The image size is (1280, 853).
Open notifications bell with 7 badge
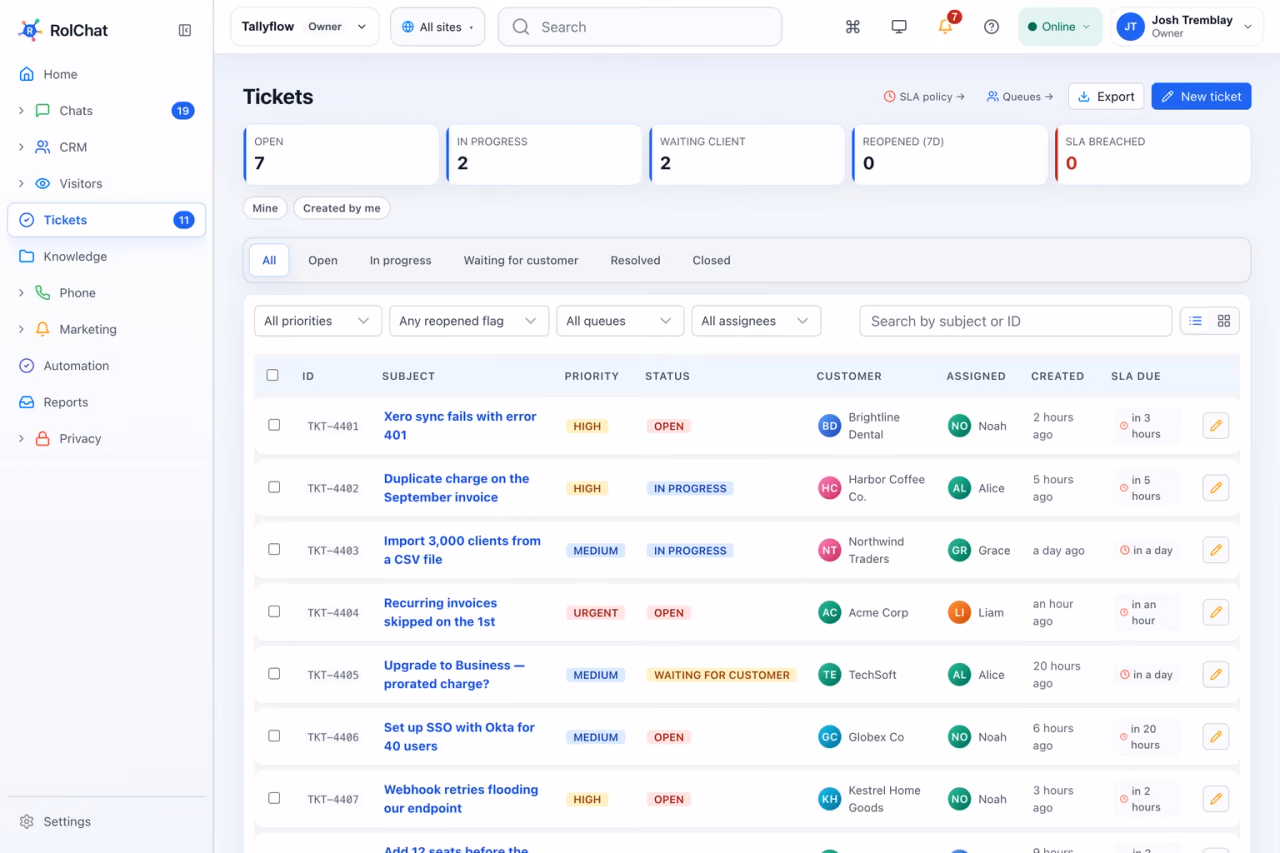point(945,27)
